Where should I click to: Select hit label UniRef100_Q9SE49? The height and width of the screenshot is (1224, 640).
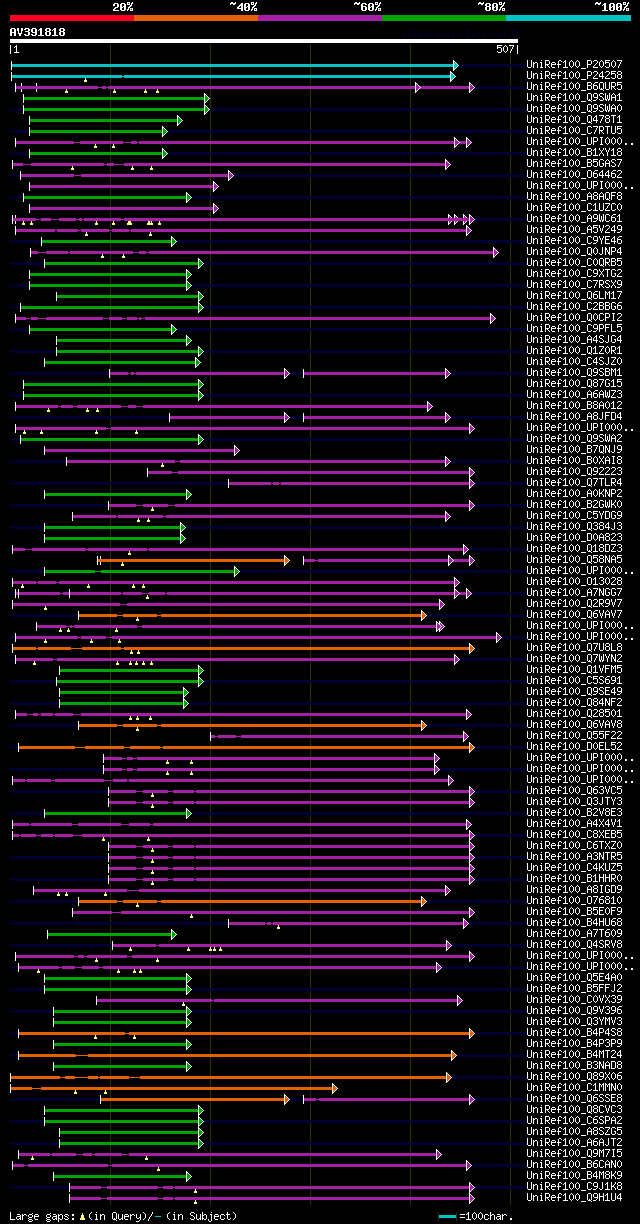pos(574,691)
